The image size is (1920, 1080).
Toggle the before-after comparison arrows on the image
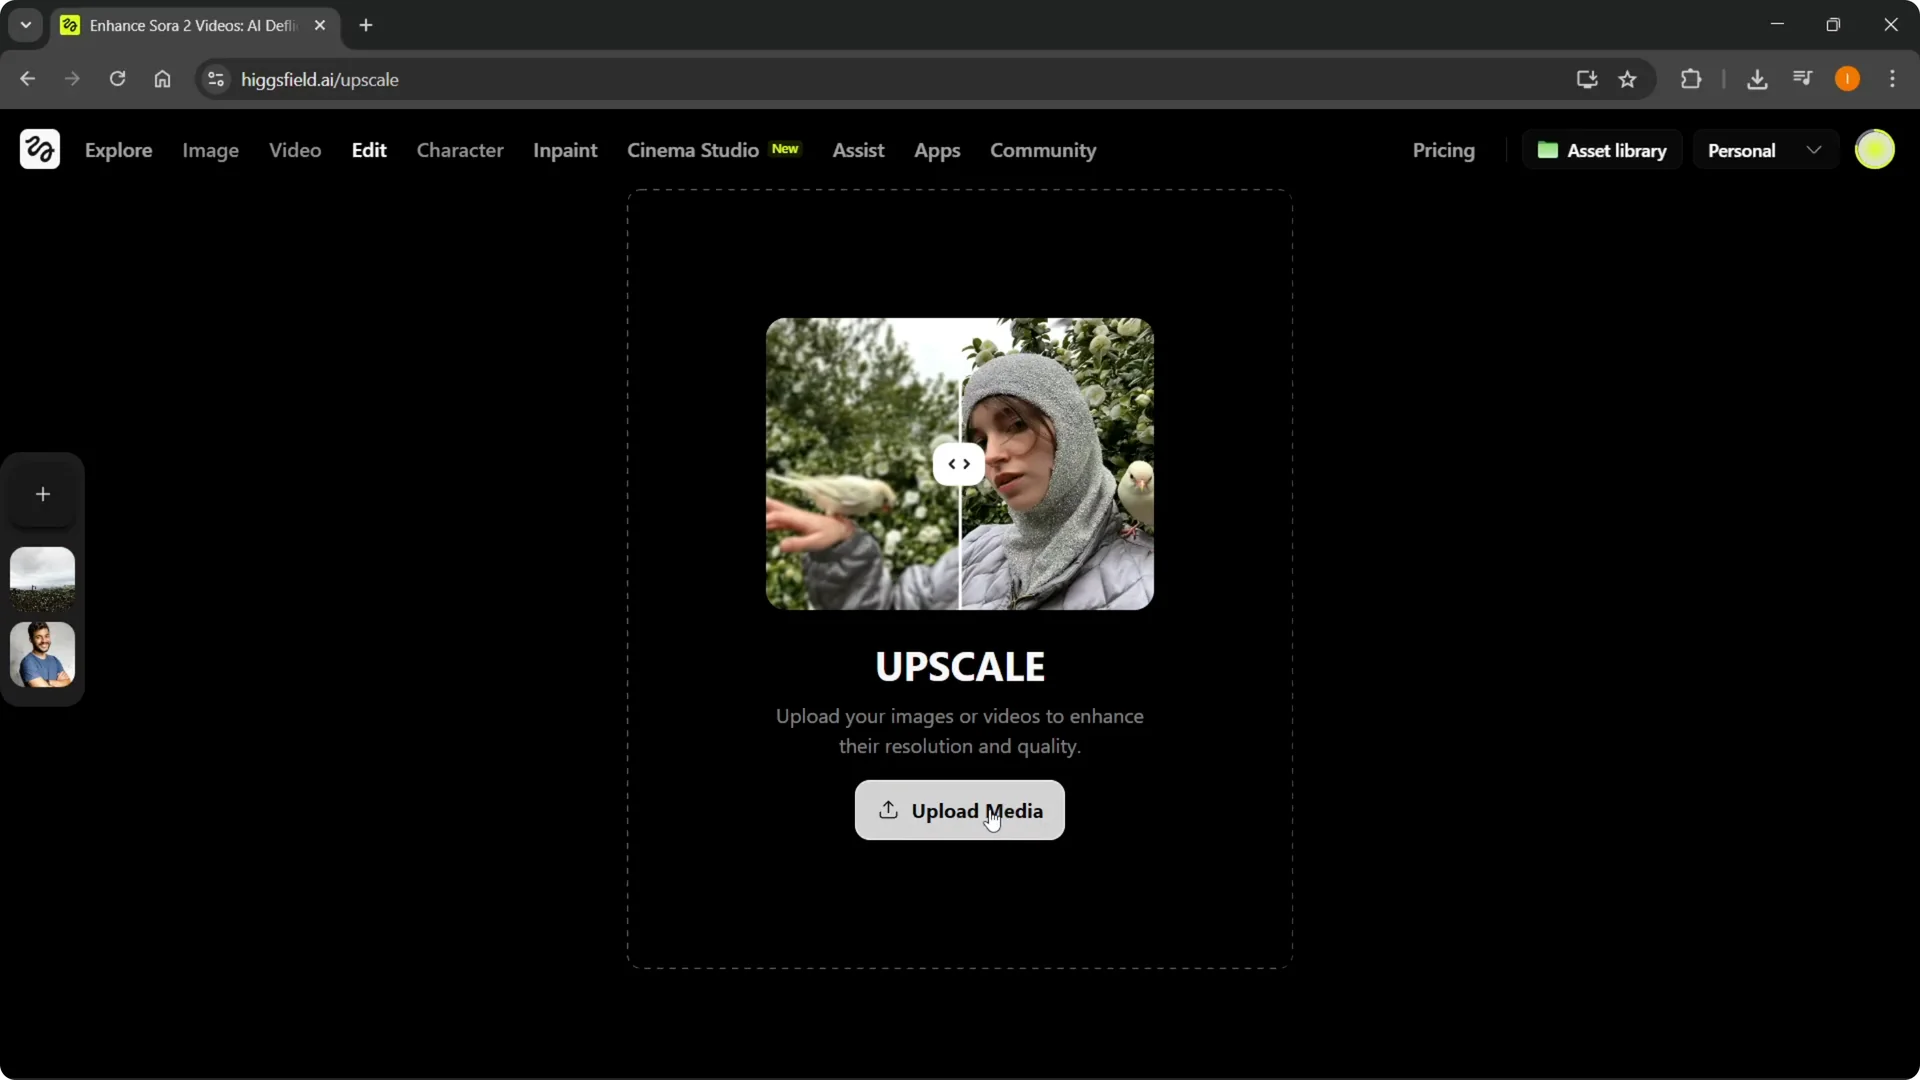click(x=958, y=463)
